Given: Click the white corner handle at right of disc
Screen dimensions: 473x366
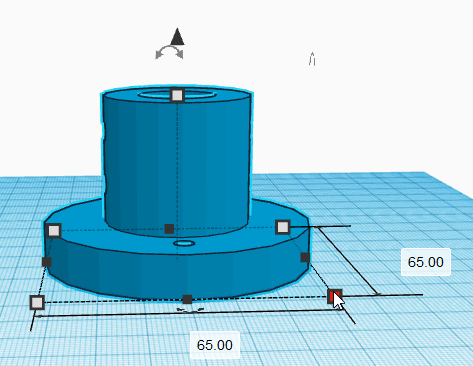Looking at the screenshot, I should [283, 227].
